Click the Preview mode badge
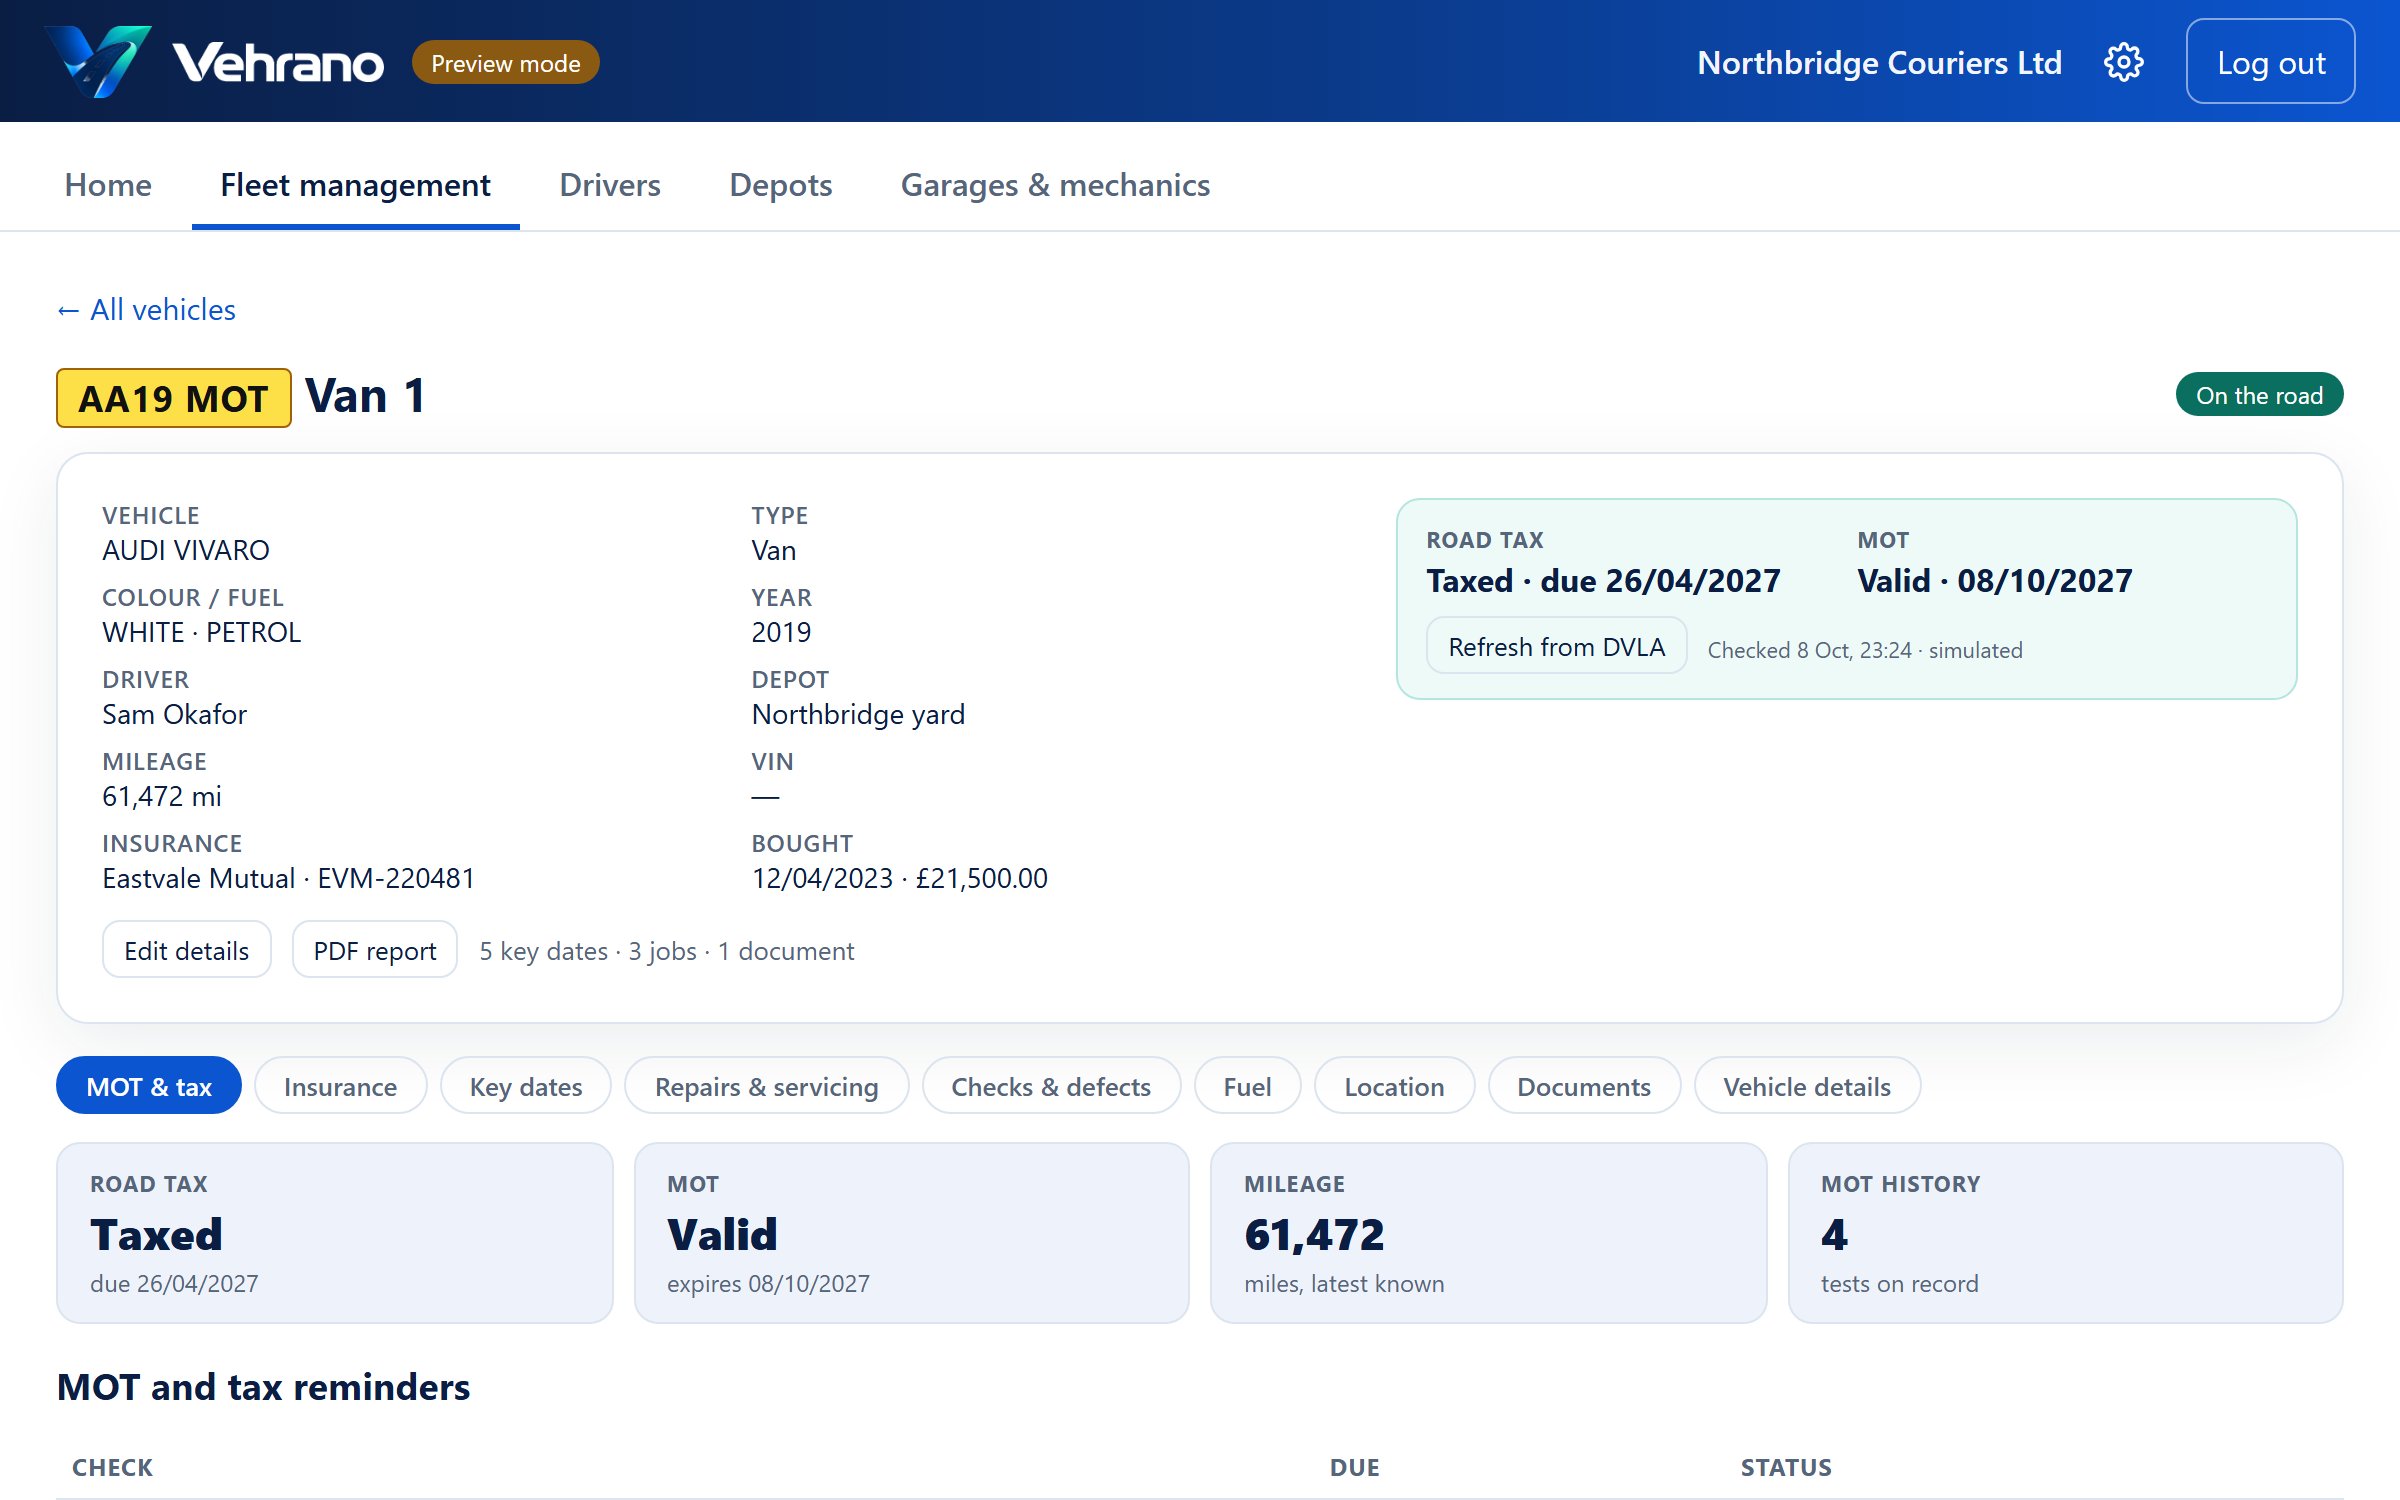 pyautogui.click(x=505, y=63)
